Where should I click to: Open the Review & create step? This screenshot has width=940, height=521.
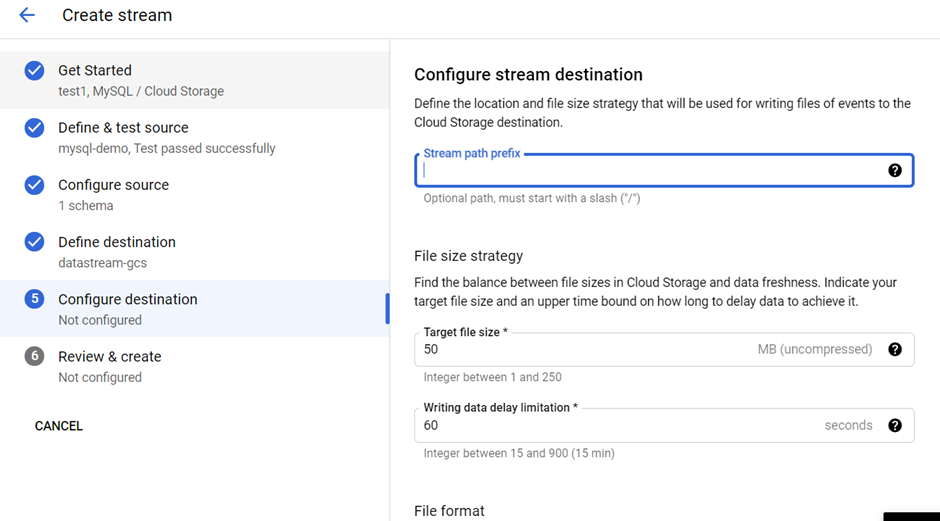pyautogui.click(x=110, y=356)
